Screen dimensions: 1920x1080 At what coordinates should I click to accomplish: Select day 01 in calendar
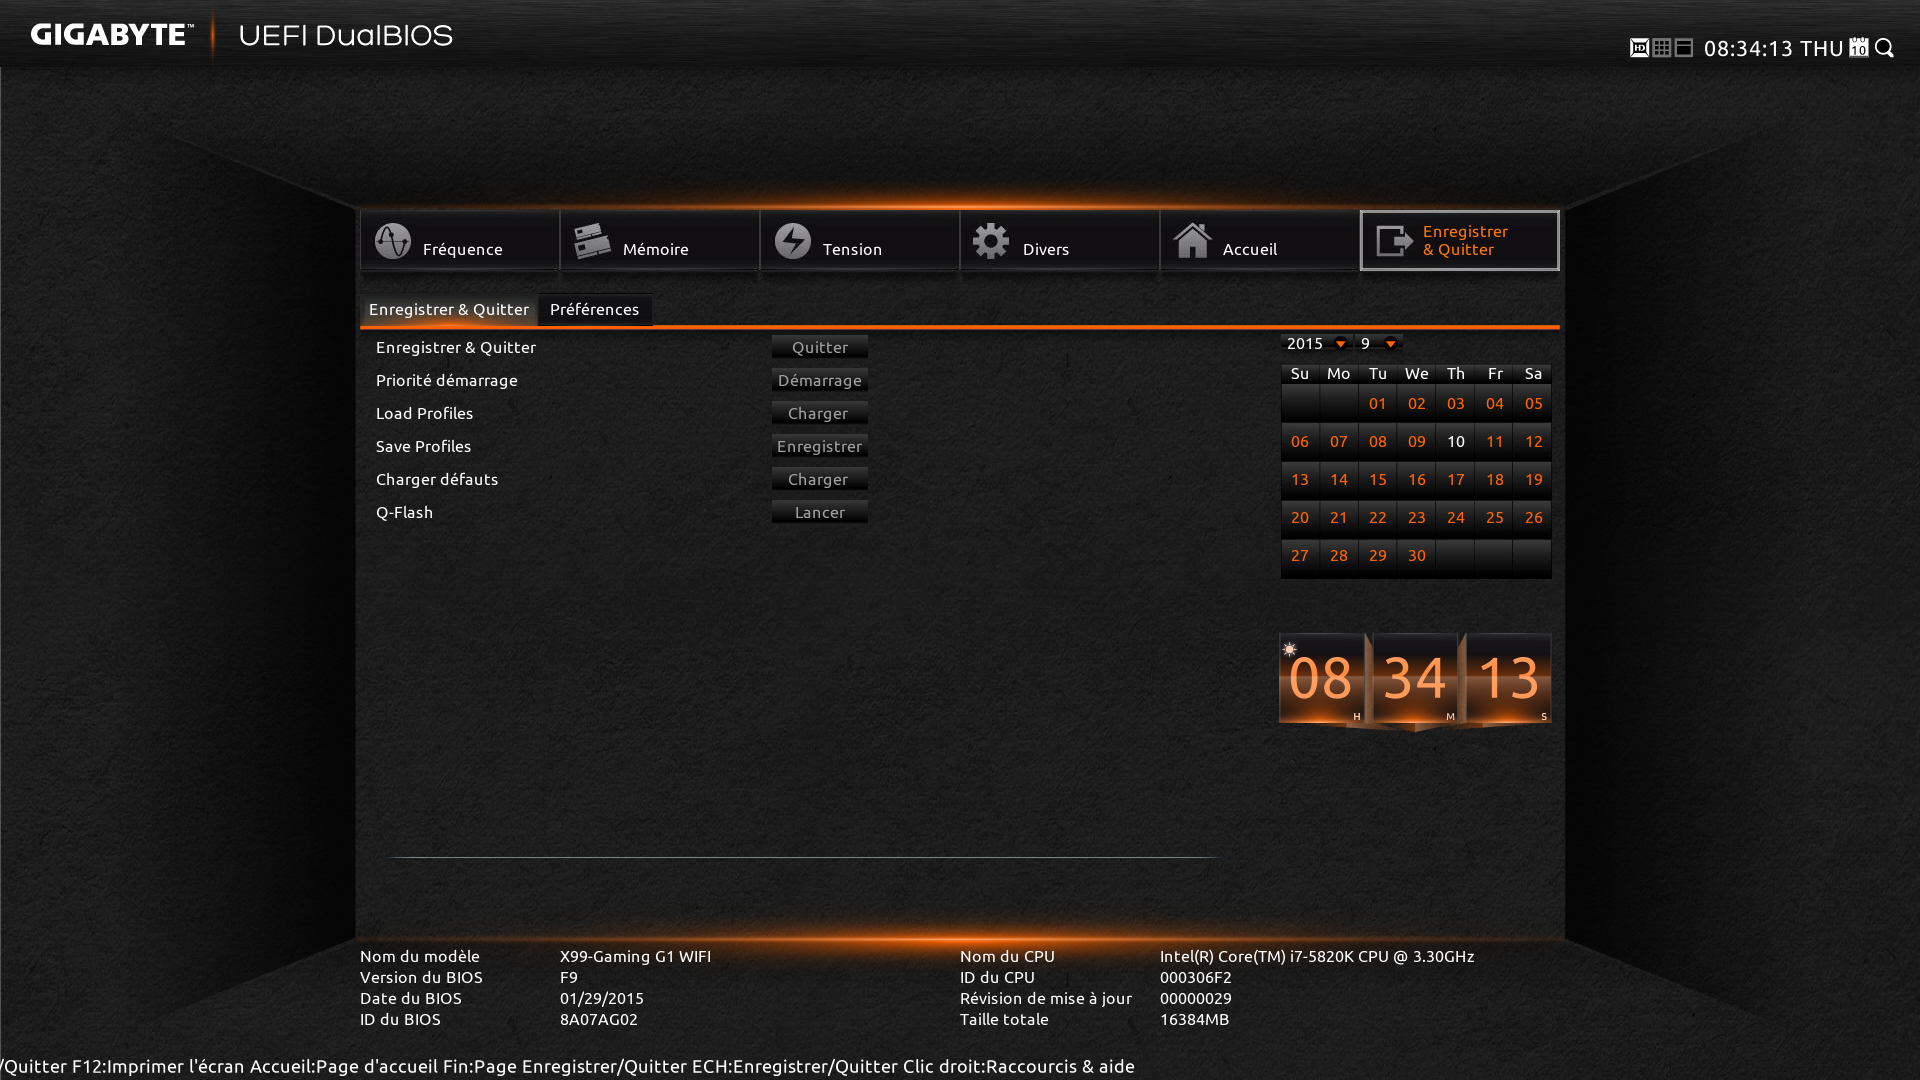pos(1377,404)
